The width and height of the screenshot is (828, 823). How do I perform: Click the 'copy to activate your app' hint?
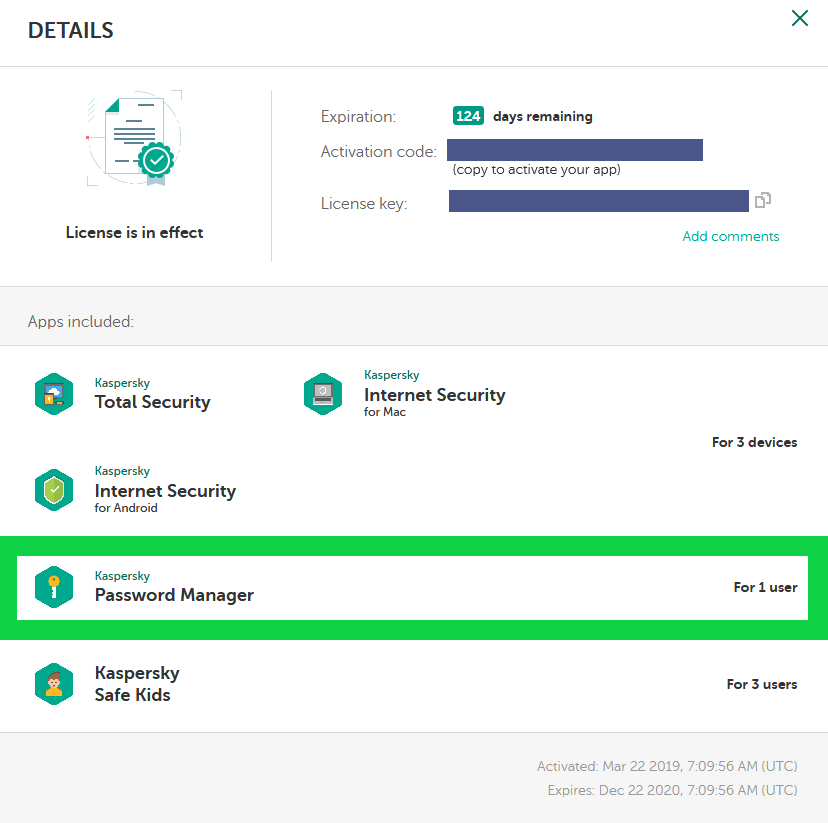point(537,169)
